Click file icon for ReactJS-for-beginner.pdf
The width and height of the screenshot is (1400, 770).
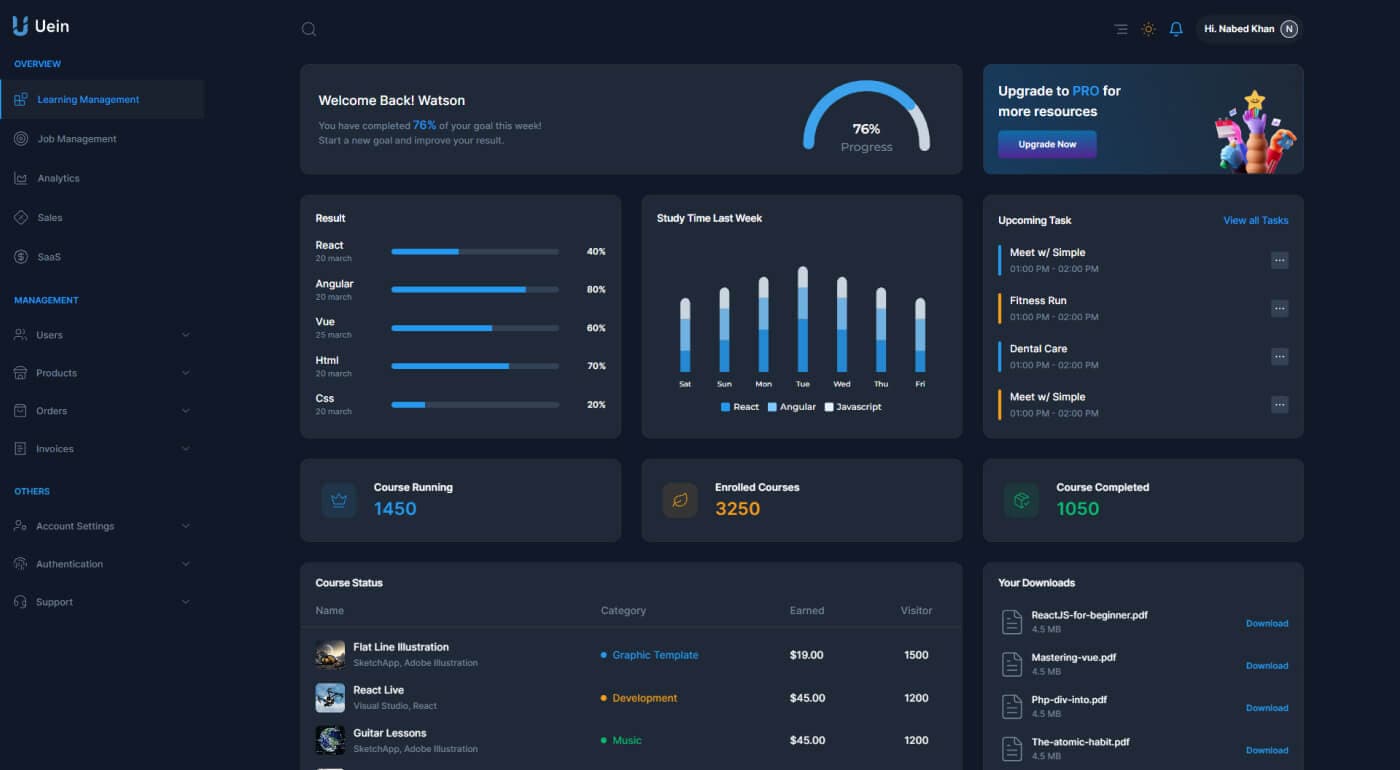click(x=1012, y=622)
